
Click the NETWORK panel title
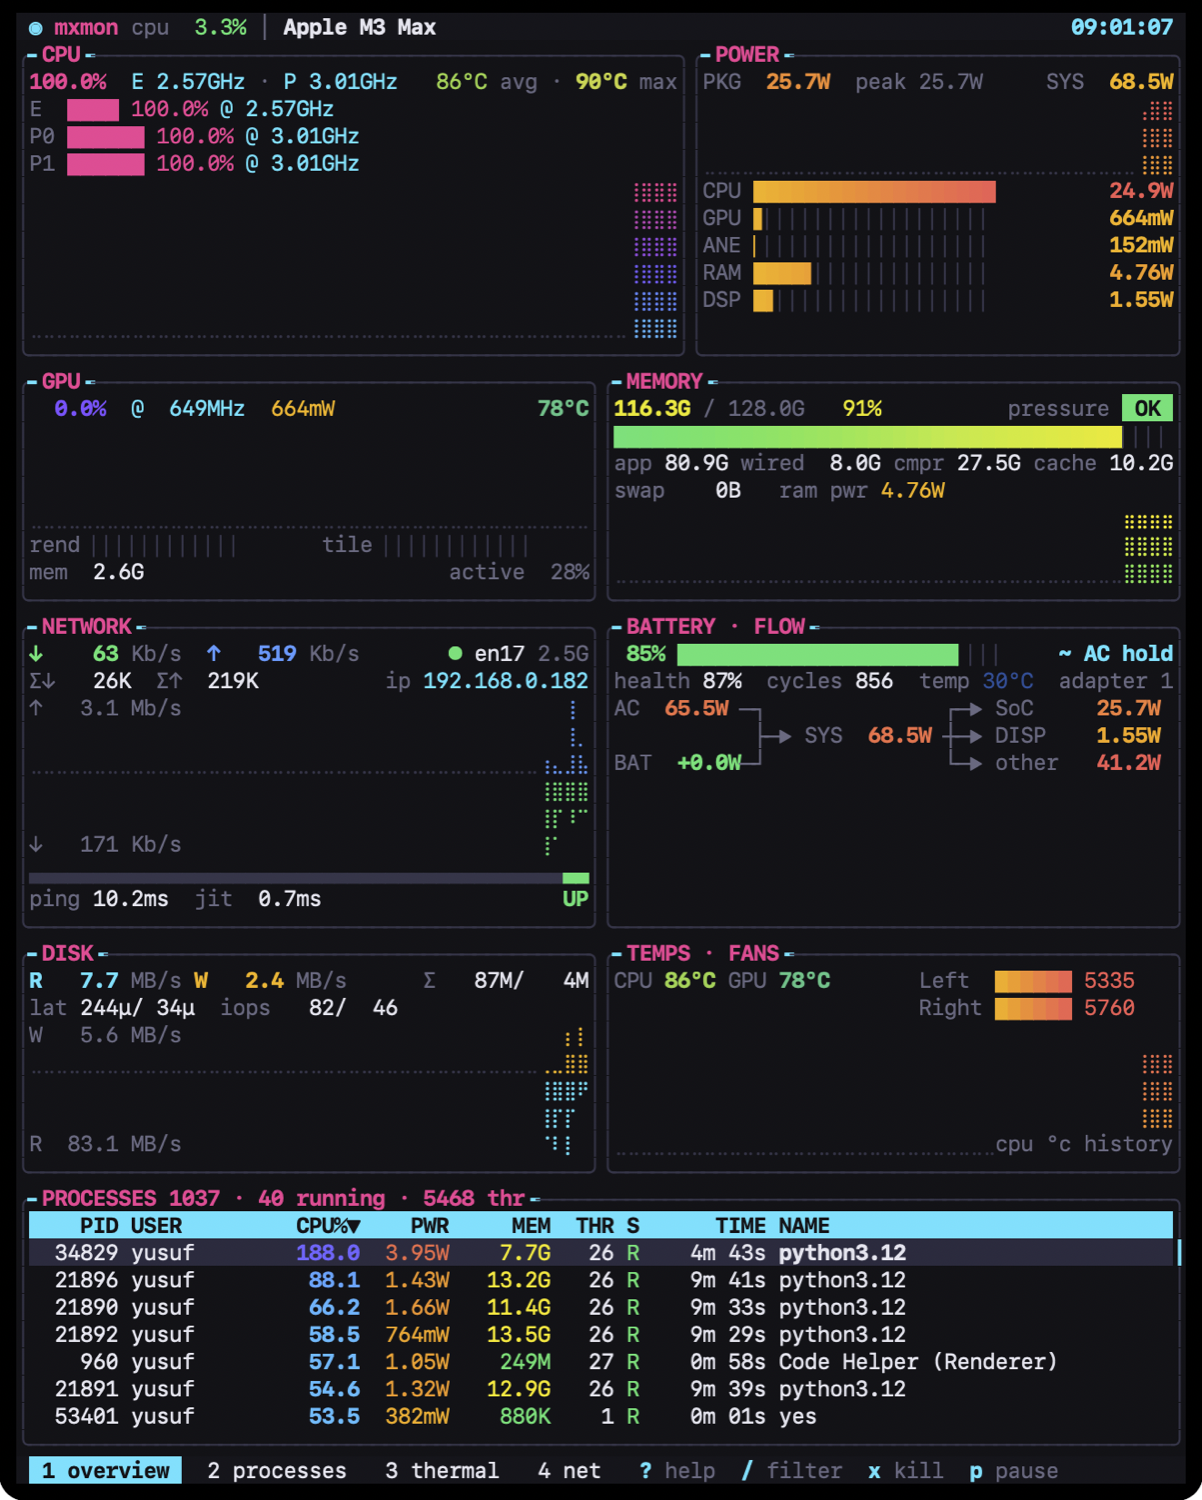tap(86, 626)
